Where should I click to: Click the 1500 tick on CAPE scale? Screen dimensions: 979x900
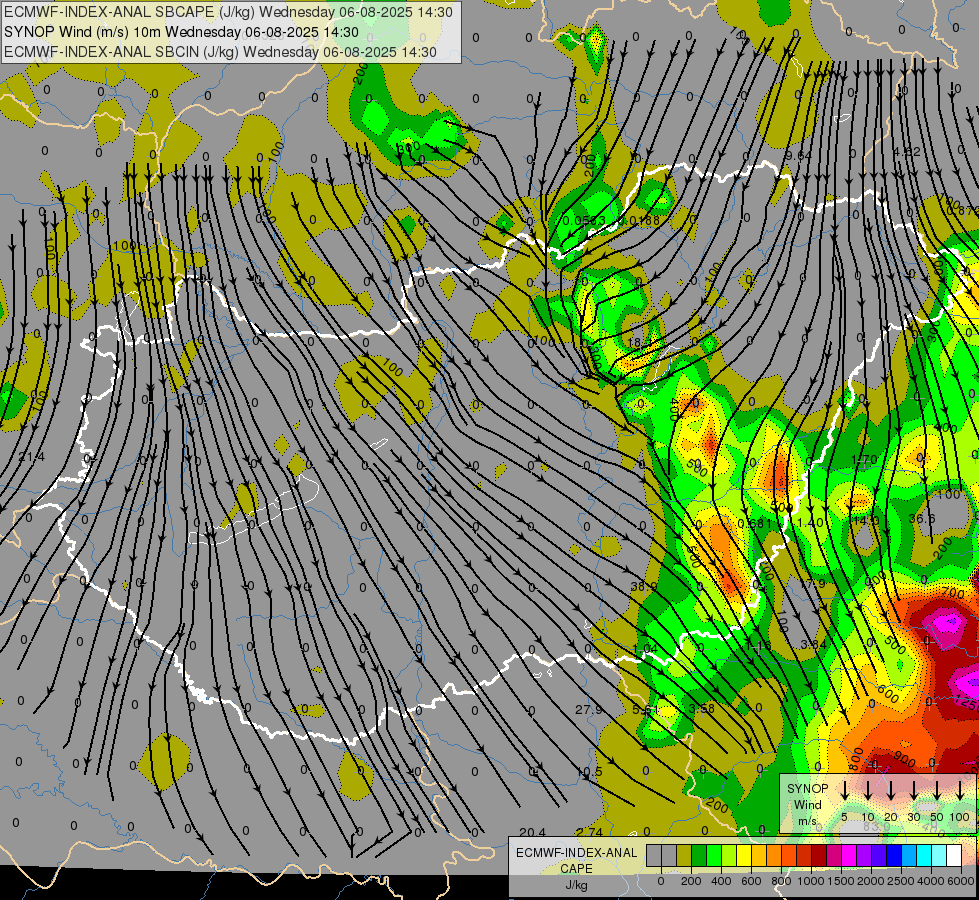click(841, 881)
